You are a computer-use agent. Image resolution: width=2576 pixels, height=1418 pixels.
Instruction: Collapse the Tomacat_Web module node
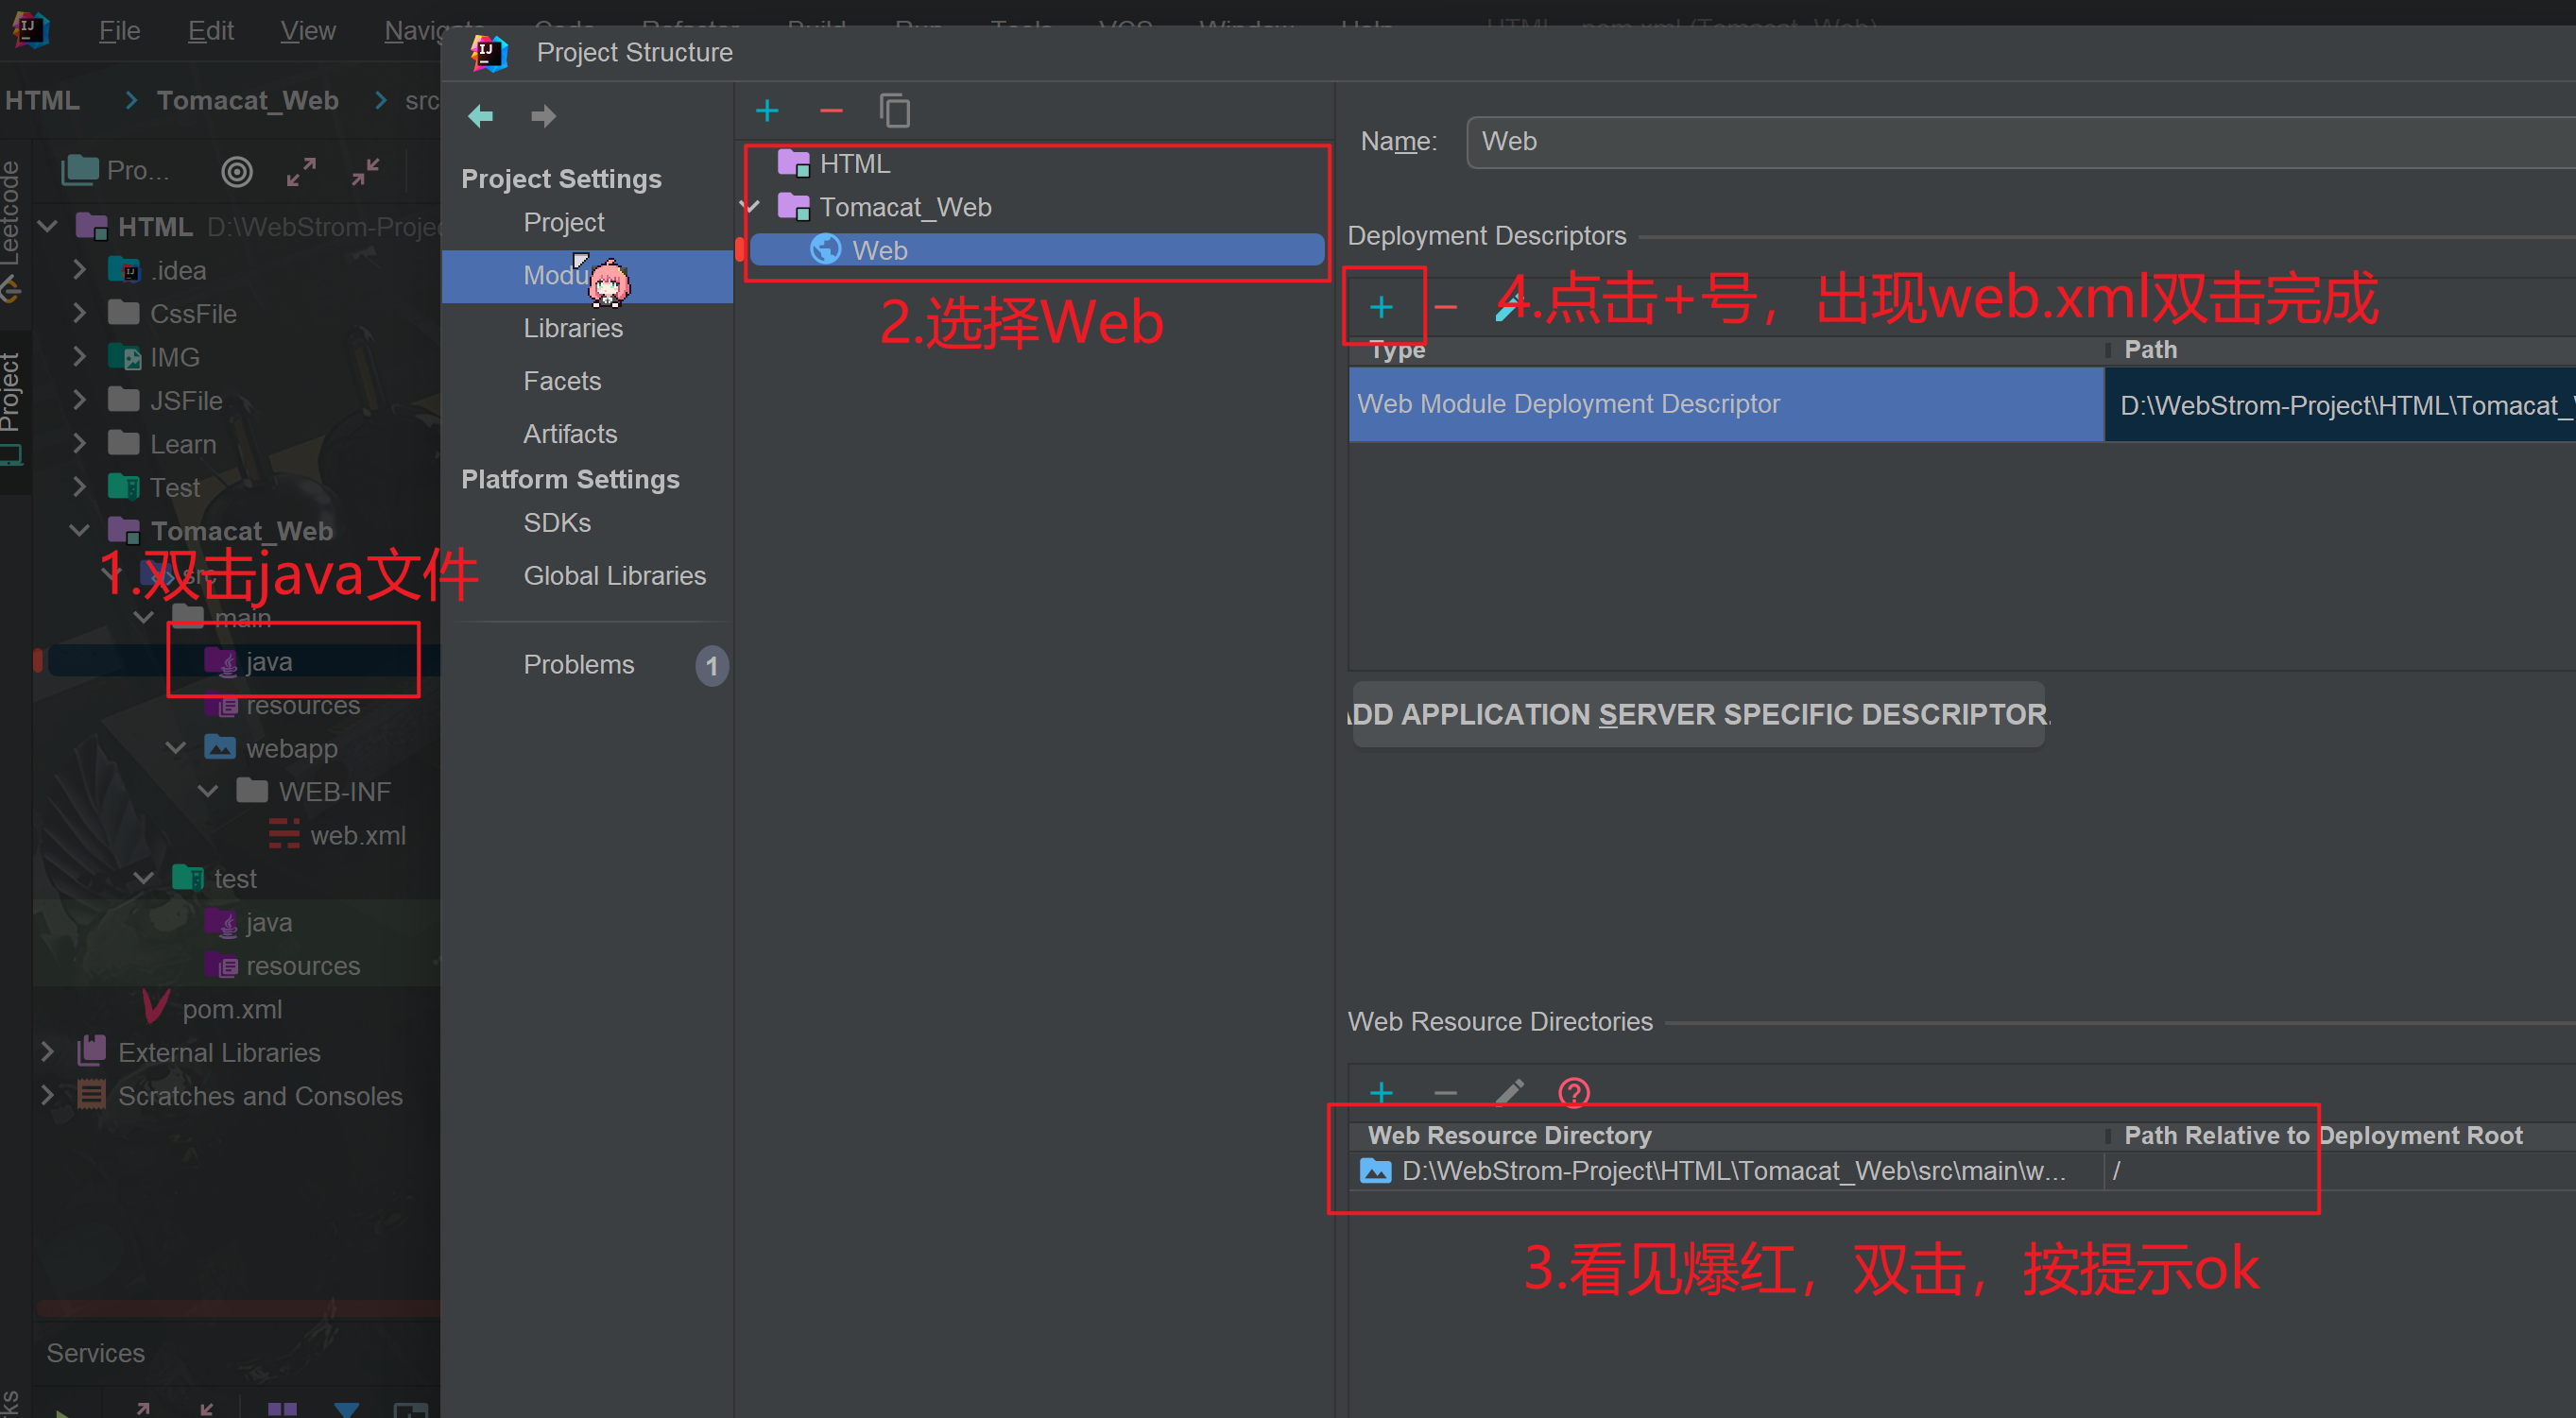(752, 206)
